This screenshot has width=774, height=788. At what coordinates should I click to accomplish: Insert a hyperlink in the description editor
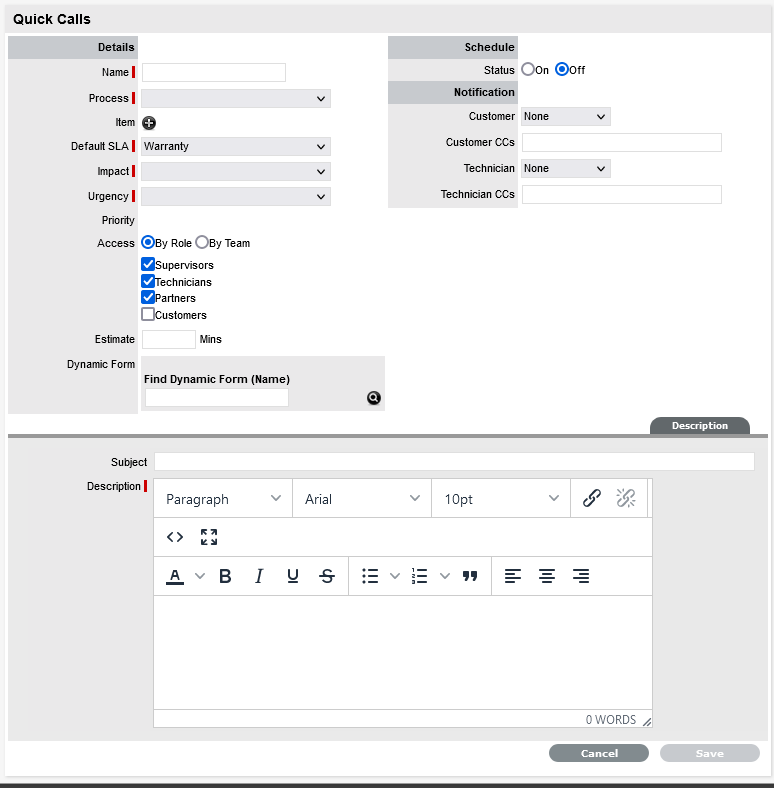[x=592, y=498]
